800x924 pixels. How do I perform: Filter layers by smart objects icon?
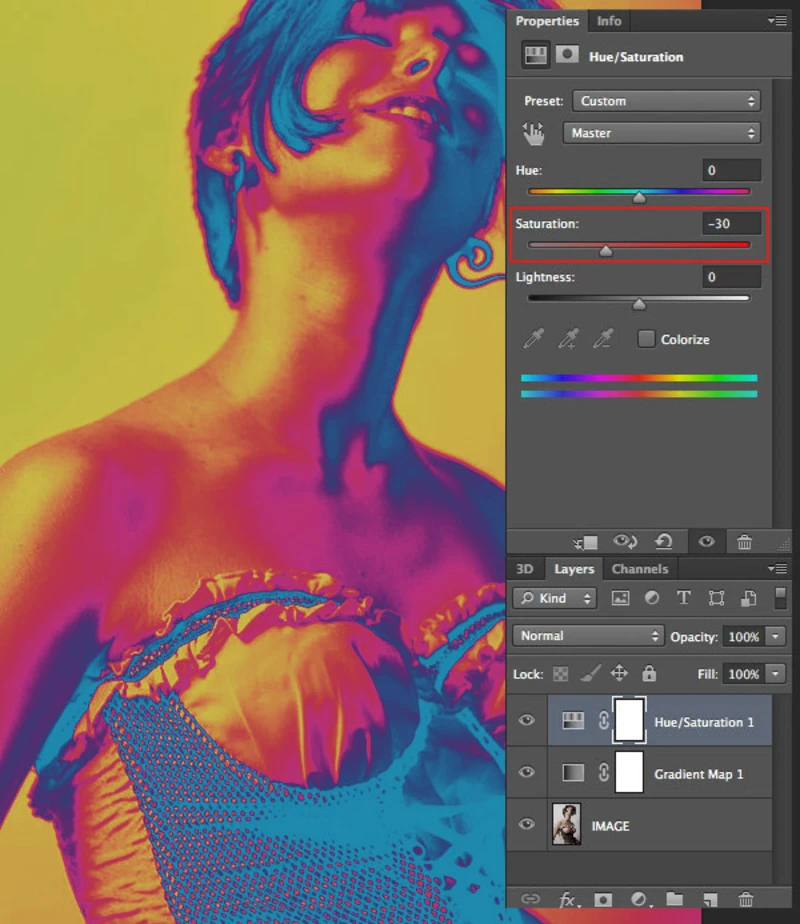(x=749, y=598)
